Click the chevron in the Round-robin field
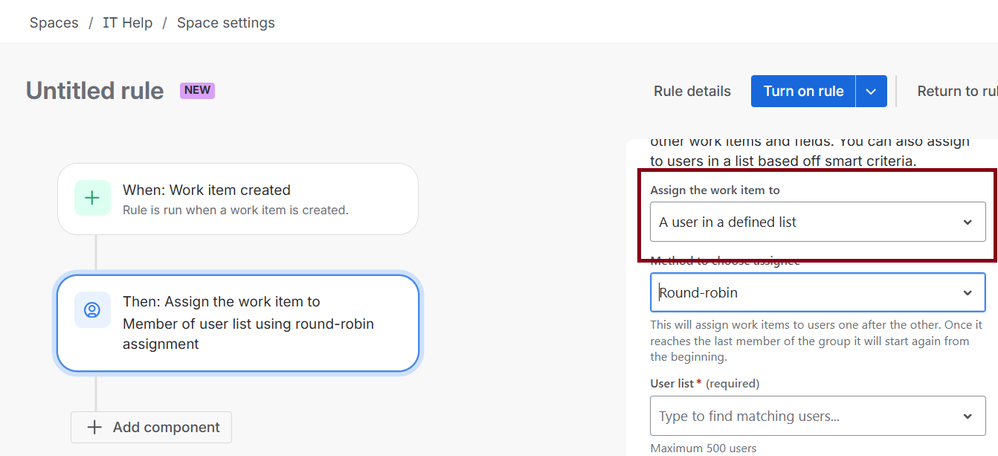Screen dimensions: 998x456 click(x=967, y=293)
